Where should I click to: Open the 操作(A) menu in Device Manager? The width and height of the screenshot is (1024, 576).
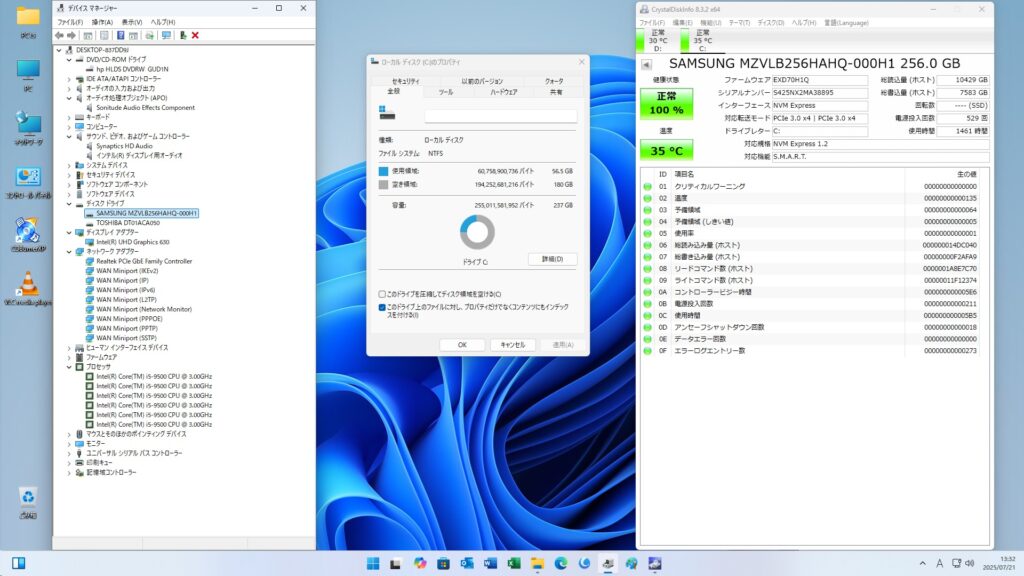(102, 21)
